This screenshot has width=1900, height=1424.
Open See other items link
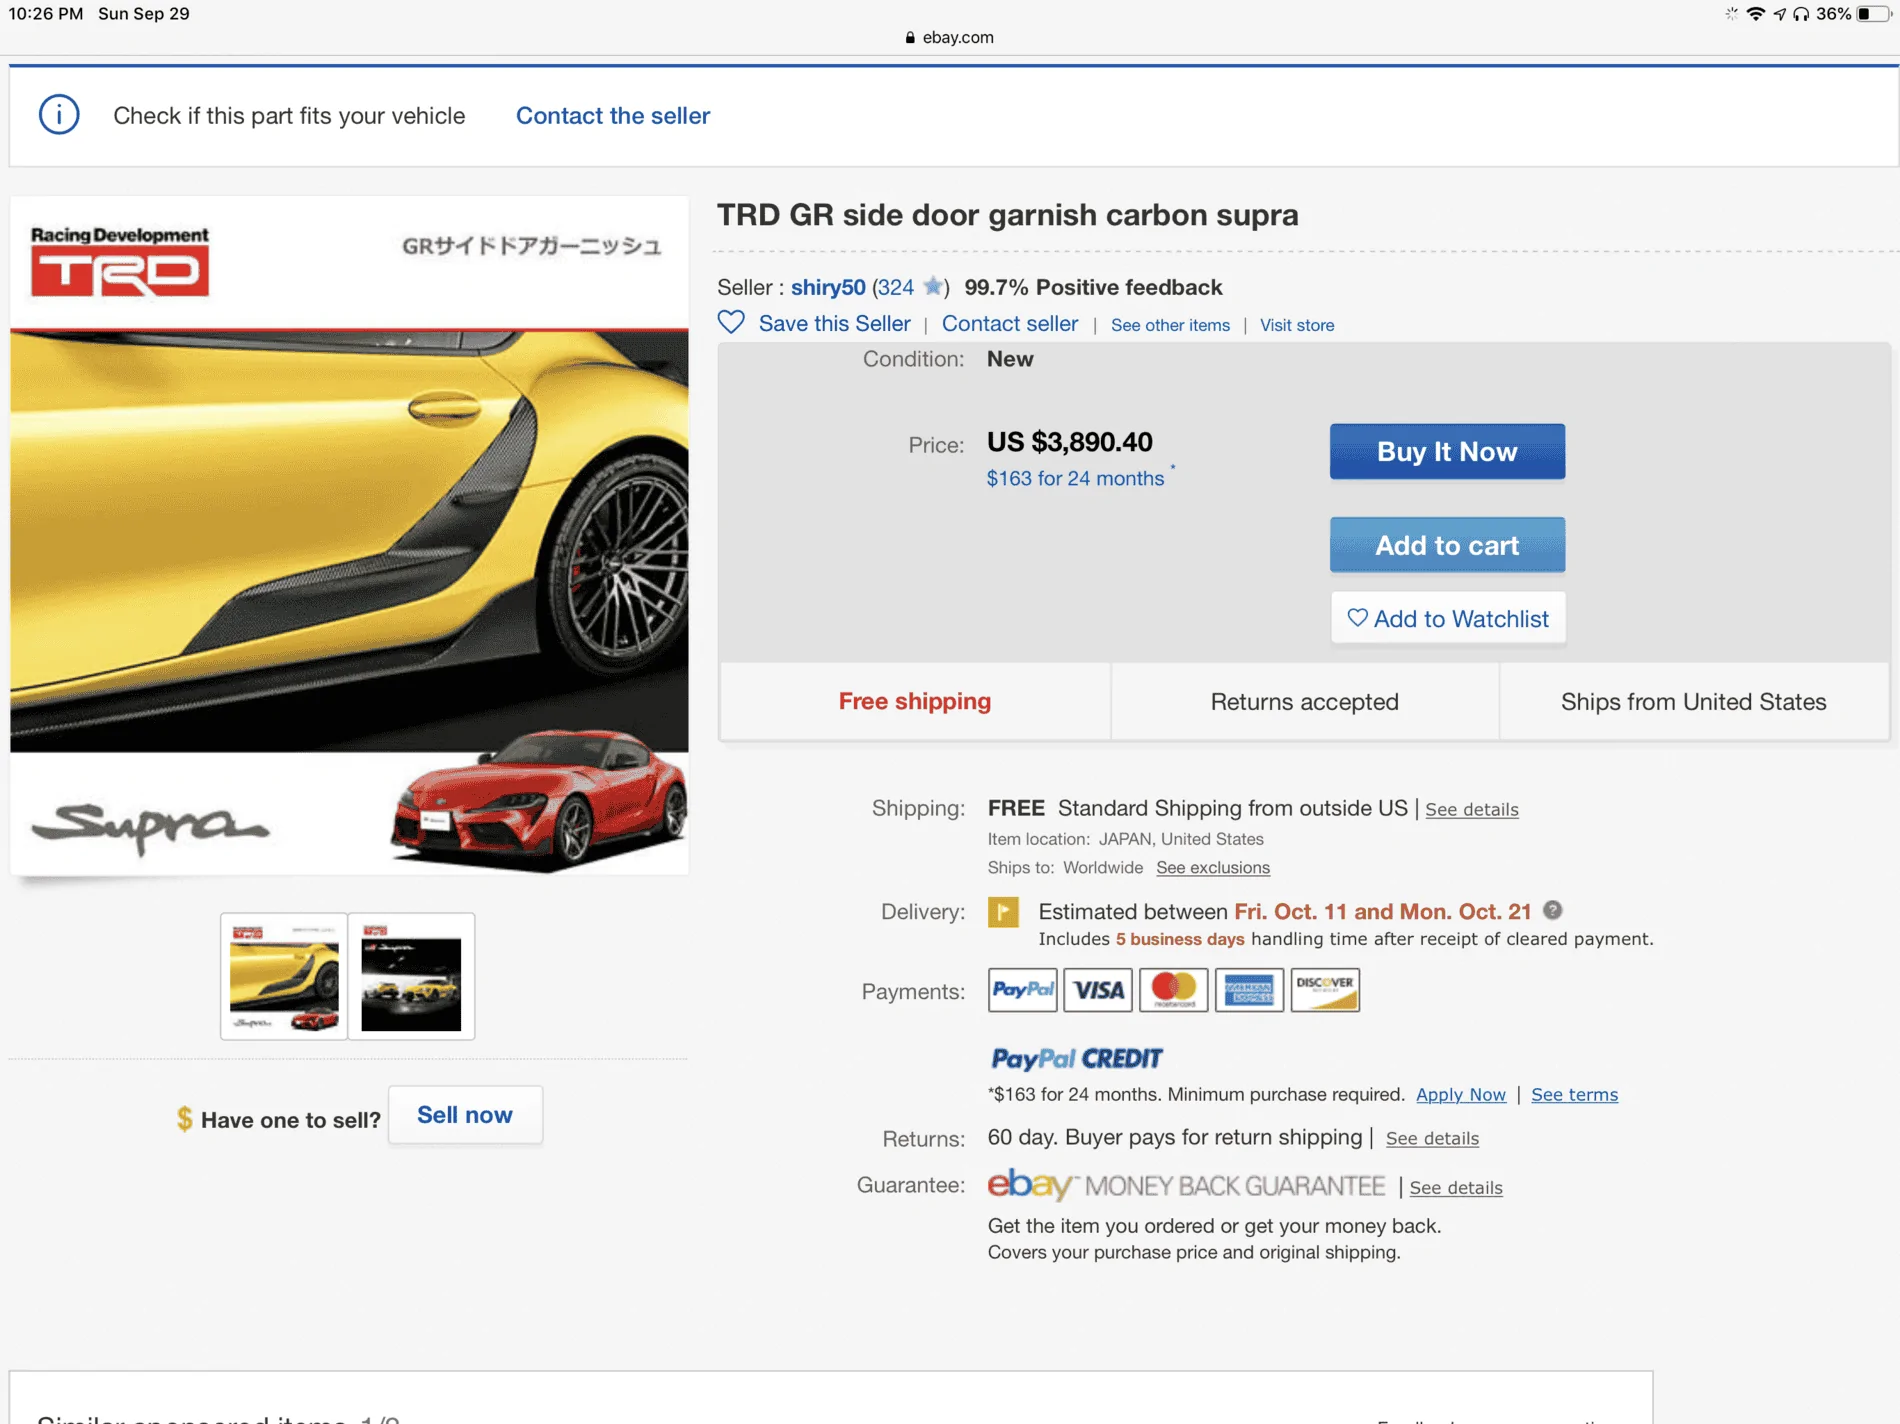click(1171, 325)
